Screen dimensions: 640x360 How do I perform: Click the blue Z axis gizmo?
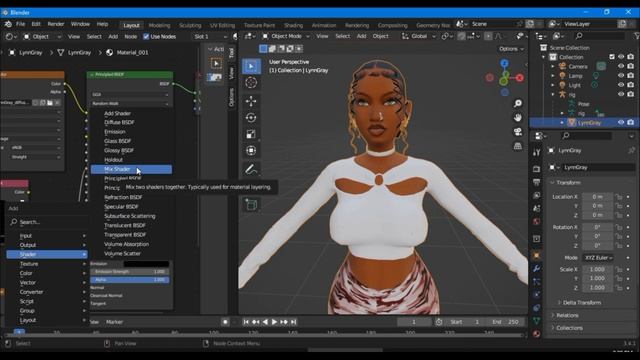tap(504, 63)
